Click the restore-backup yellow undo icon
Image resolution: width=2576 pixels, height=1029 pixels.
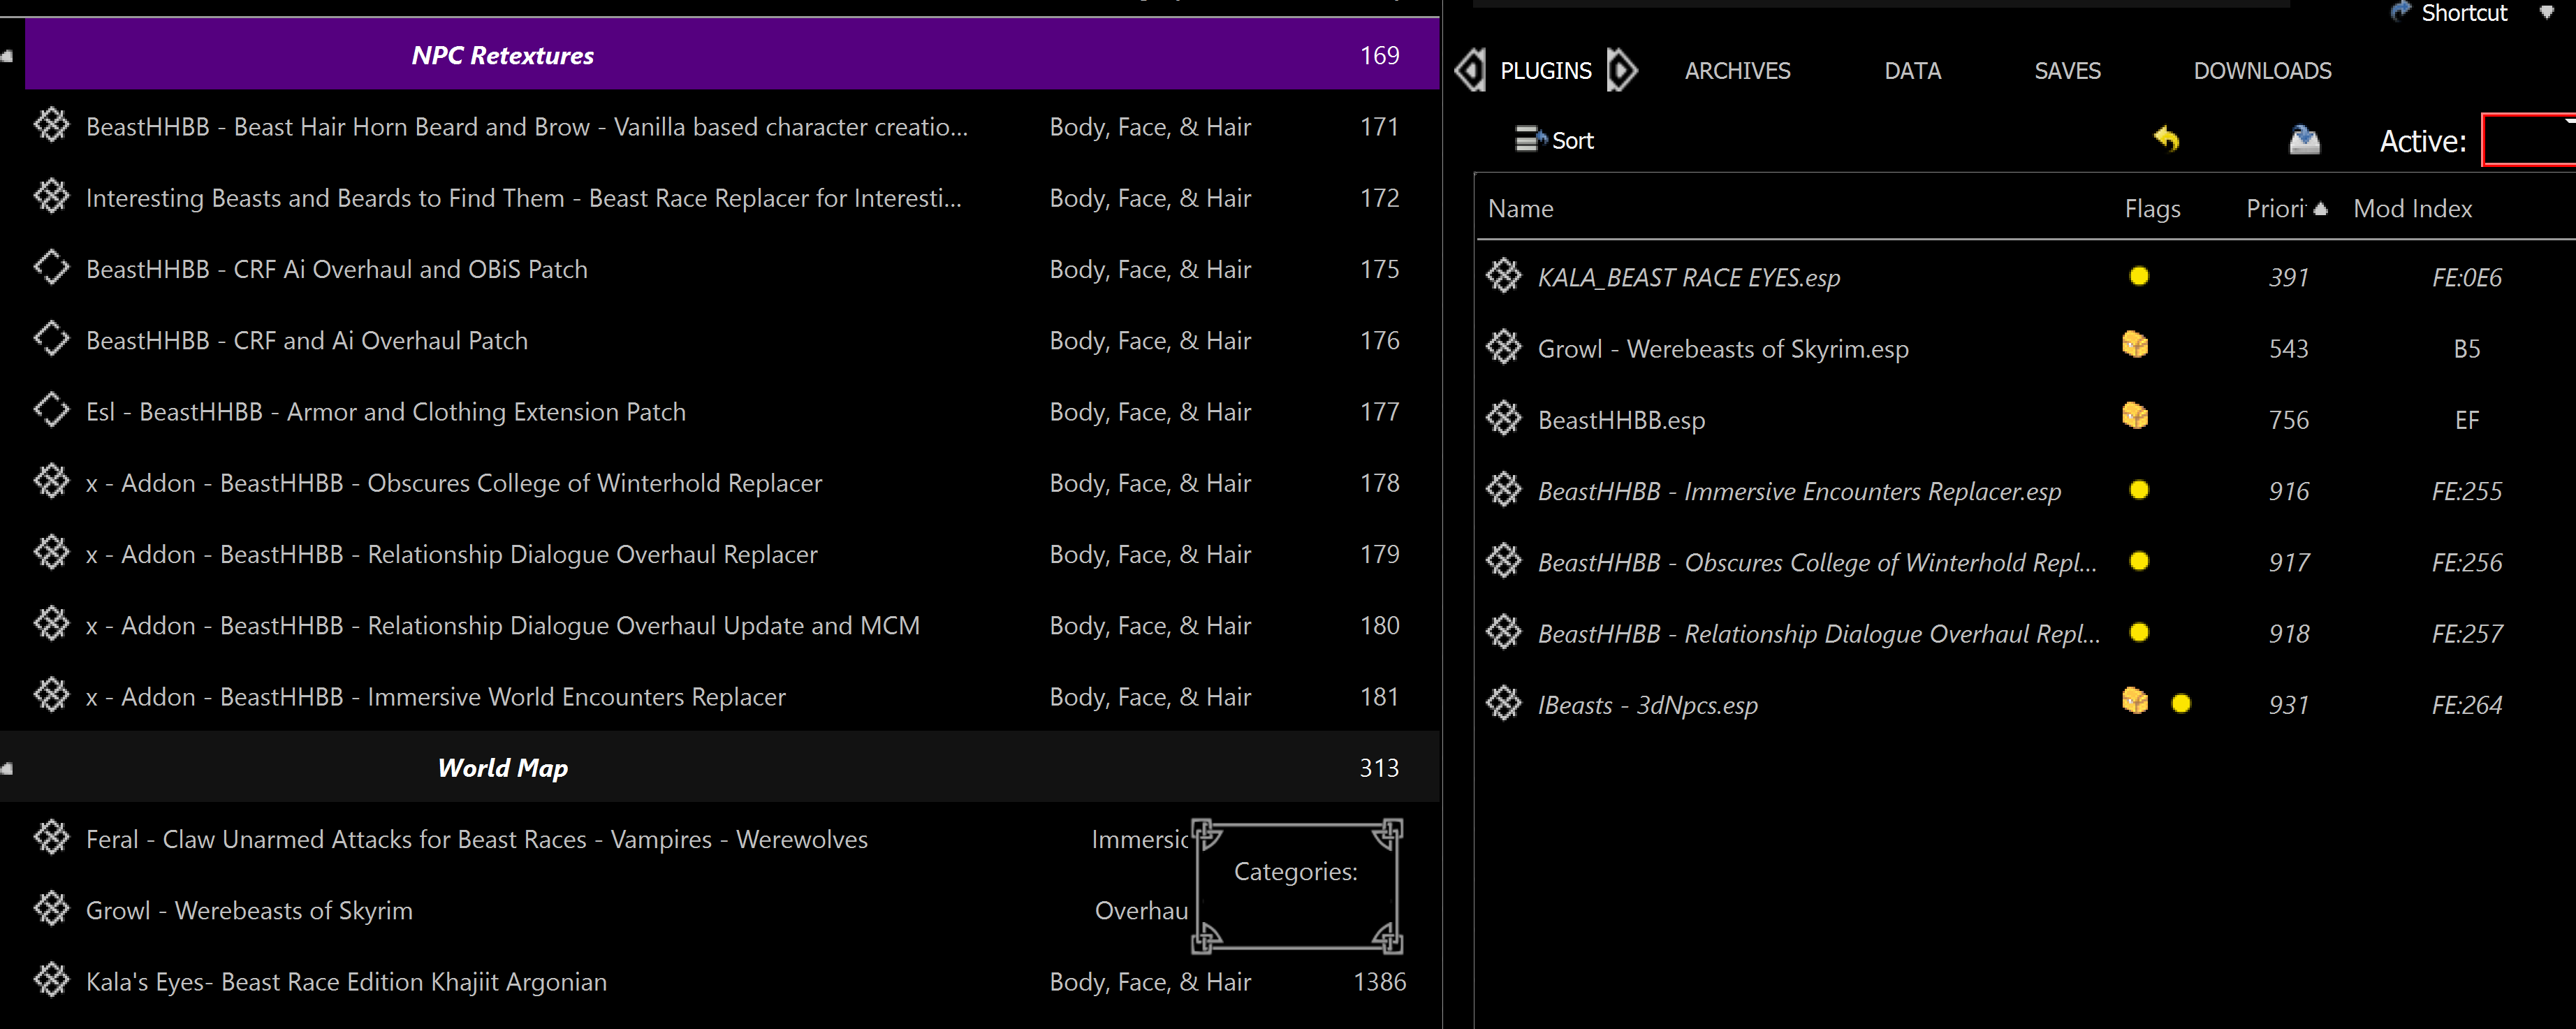[x=2166, y=140]
